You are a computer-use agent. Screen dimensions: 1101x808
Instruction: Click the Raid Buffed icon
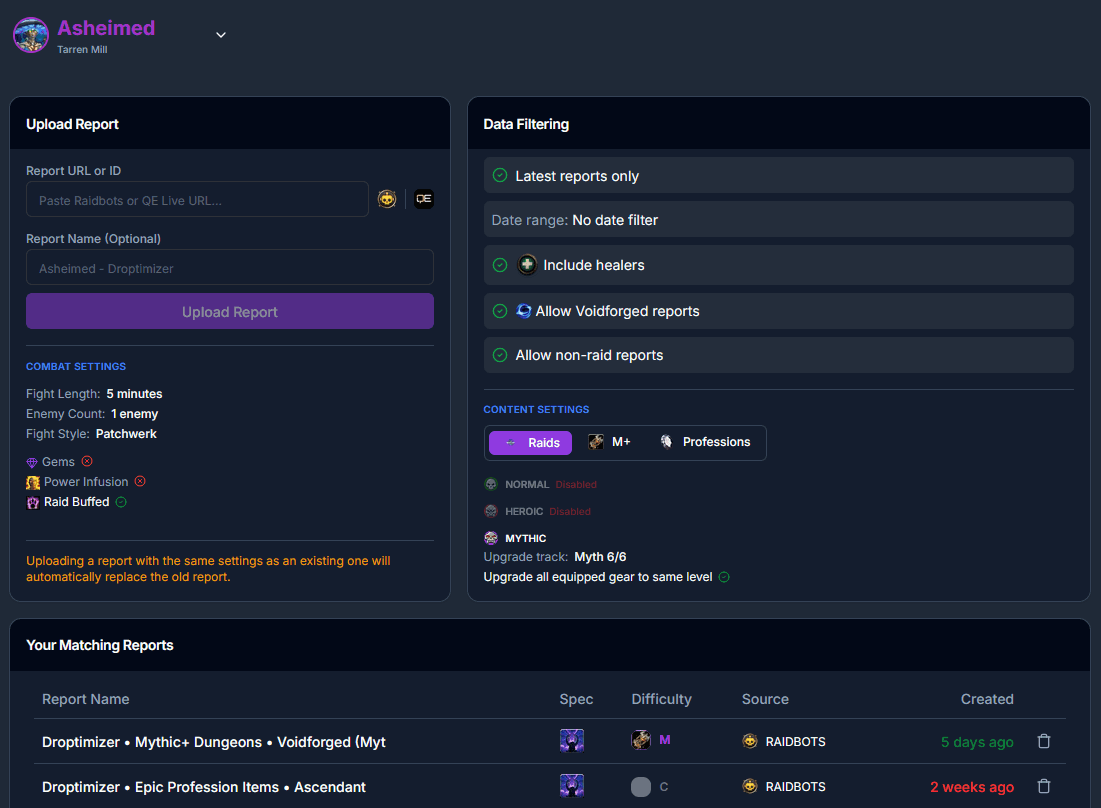pos(33,503)
